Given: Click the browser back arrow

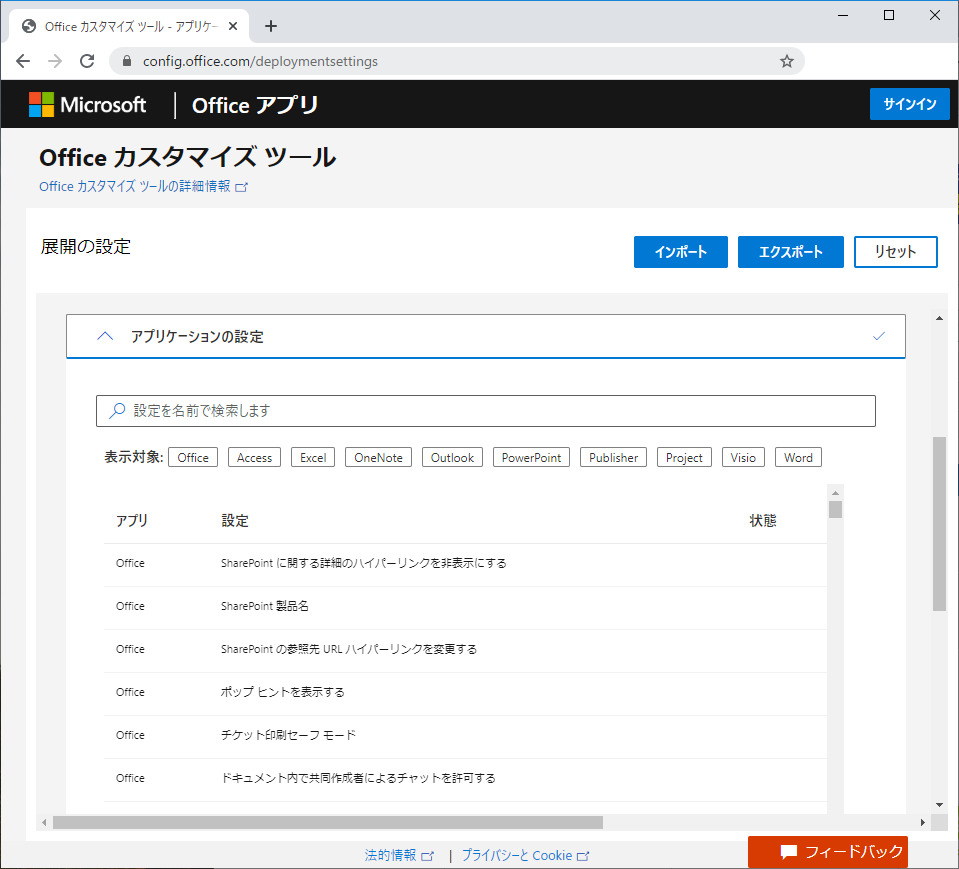Looking at the screenshot, I should pyautogui.click(x=23, y=61).
